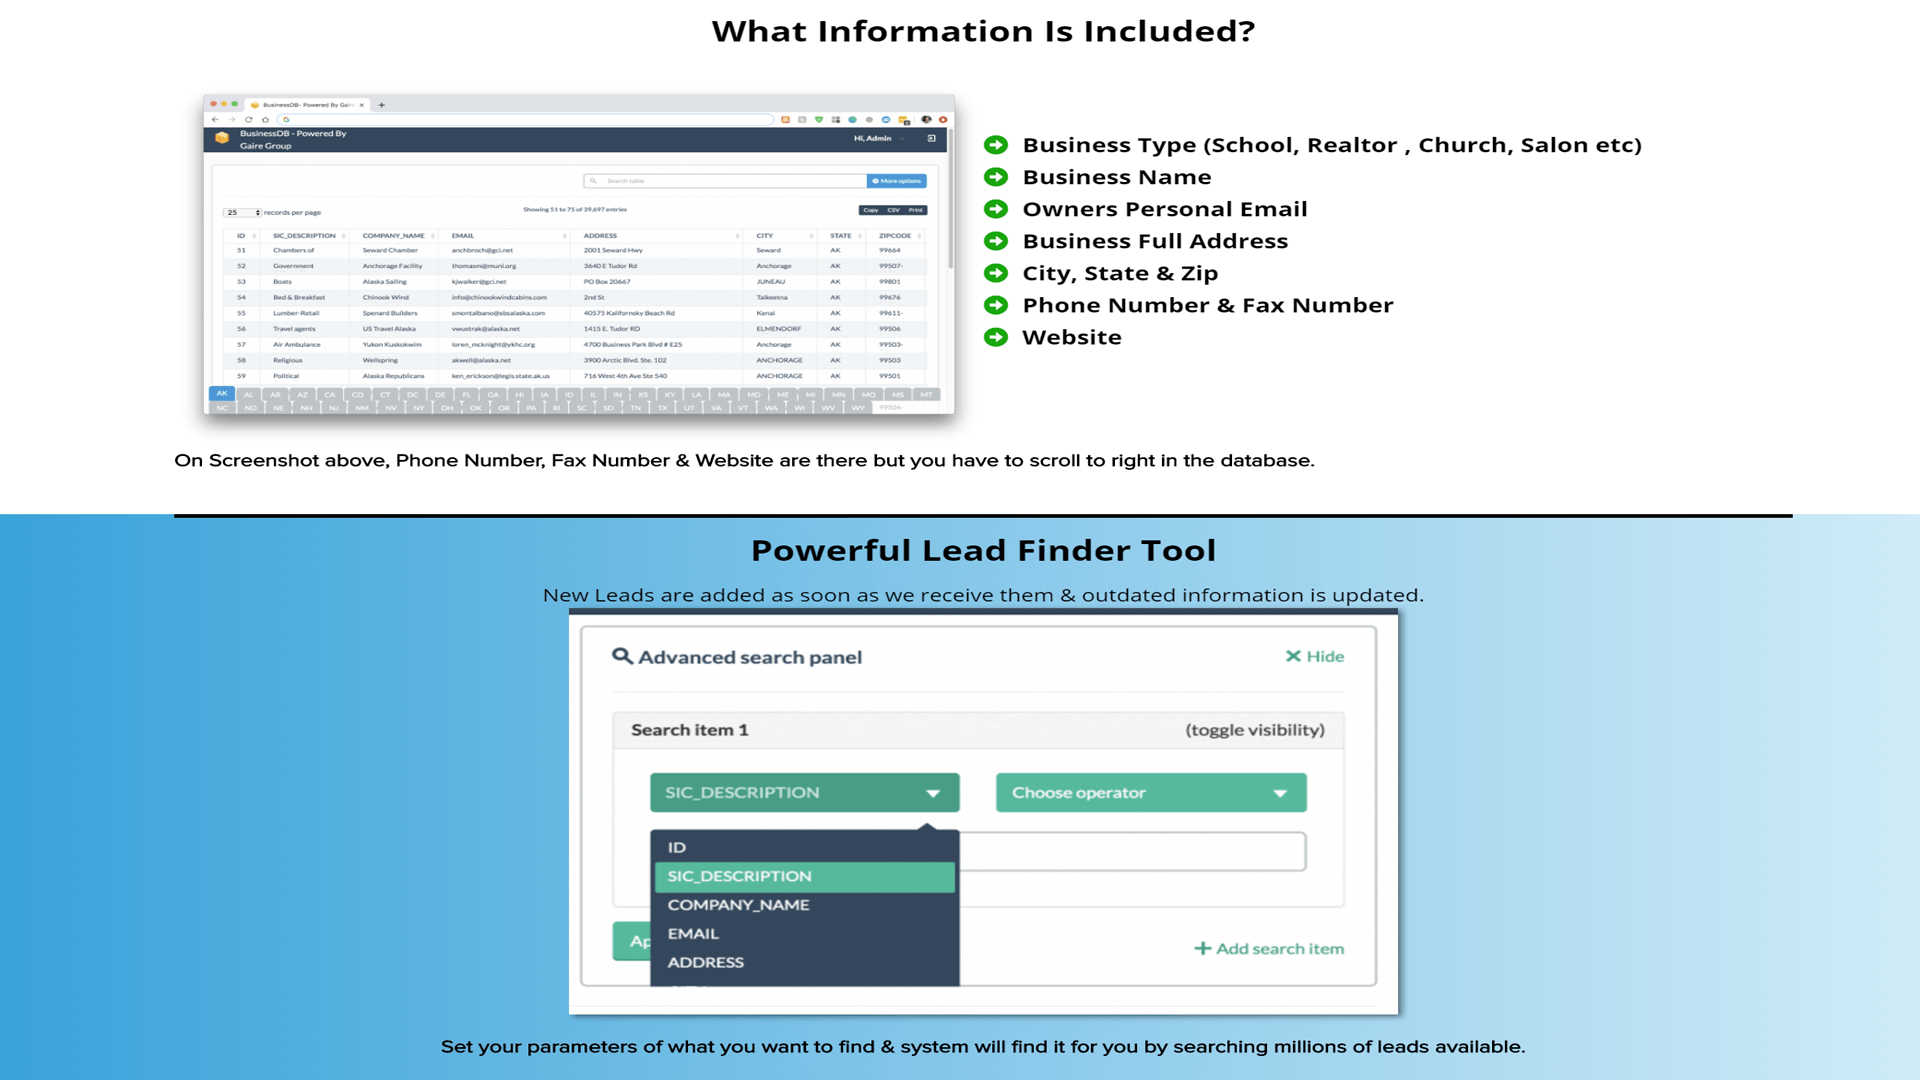Click the blue More options button
The height and width of the screenshot is (1080, 1920).
[x=897, y=181]
